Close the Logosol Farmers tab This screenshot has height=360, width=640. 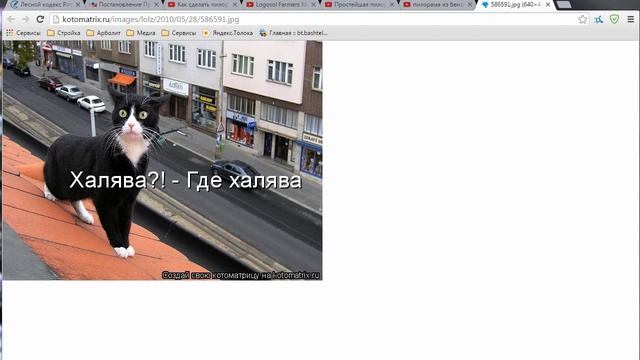pos(313,5)
